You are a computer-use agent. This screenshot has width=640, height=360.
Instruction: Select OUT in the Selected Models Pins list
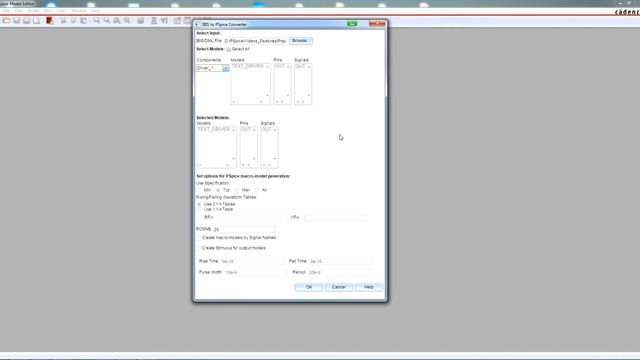point(245,129)
